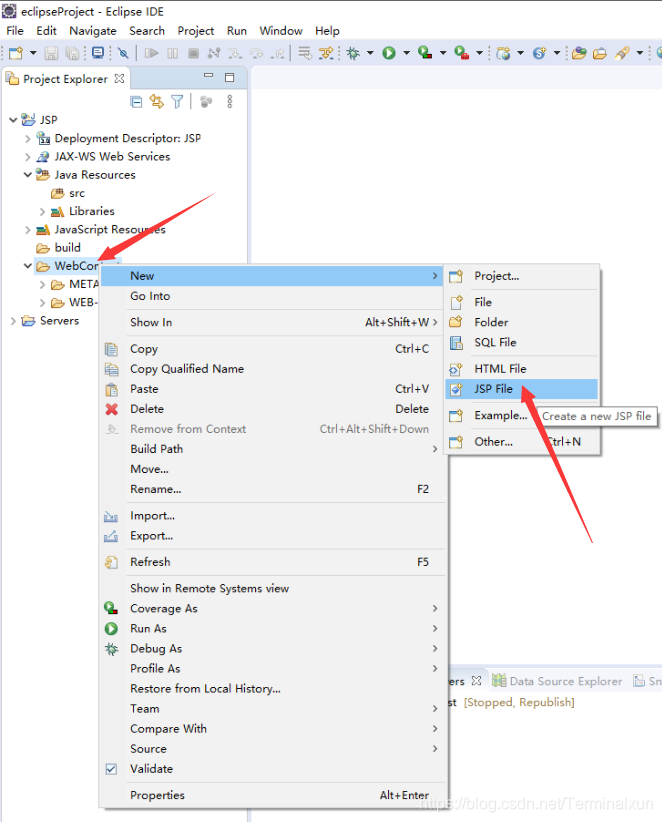This screenshot has height=822, width=662.
Task: Click the Collapse All icon in Project Explorer
Action: (136, 102)
